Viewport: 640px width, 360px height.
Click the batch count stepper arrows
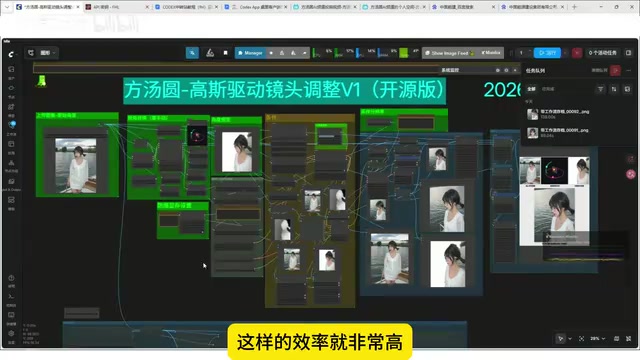[x=530, y=53]
